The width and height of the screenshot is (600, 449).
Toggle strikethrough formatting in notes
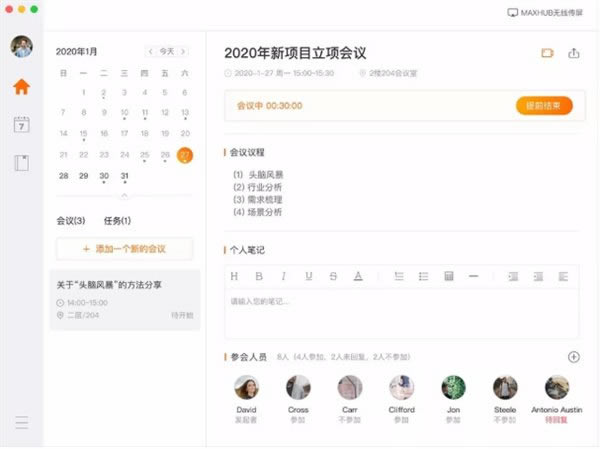333,276
